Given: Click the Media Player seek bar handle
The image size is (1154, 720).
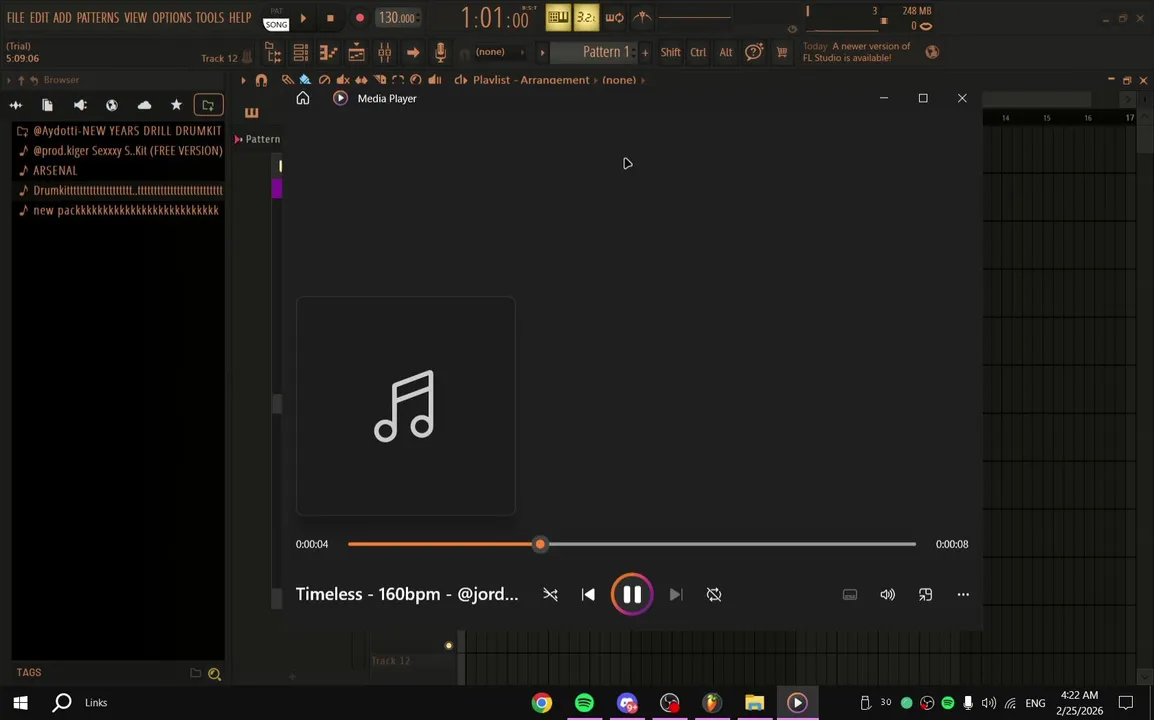Looking at the screenshot, I should 540,544.
